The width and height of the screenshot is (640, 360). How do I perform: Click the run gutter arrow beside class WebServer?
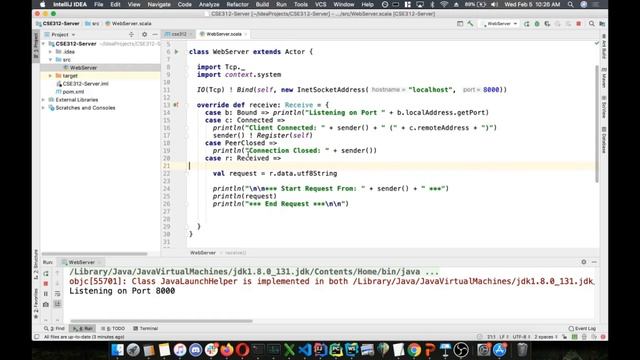[x=176, y=52]
